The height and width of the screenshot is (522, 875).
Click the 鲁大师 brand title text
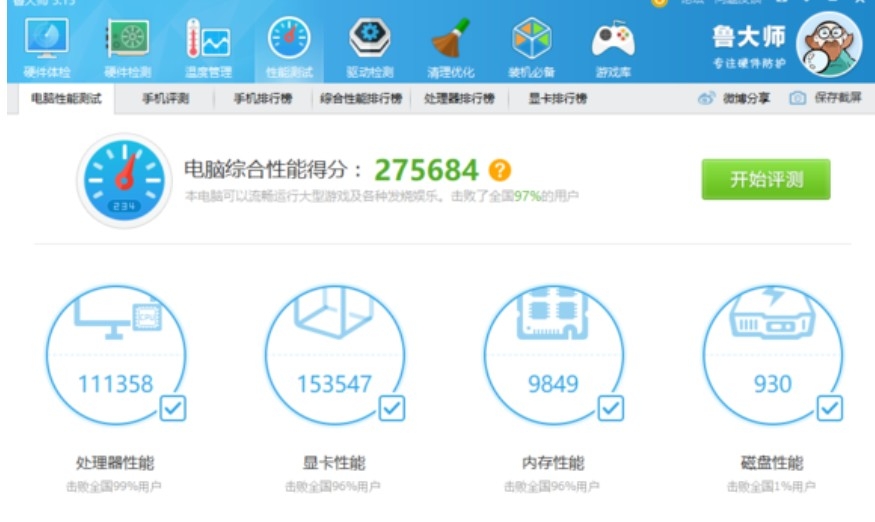coord(749,37)
